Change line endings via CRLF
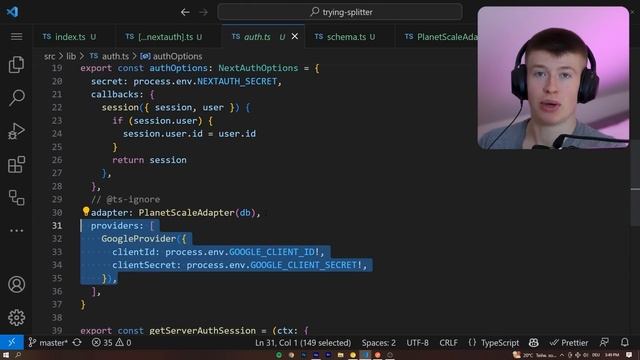 448,342
